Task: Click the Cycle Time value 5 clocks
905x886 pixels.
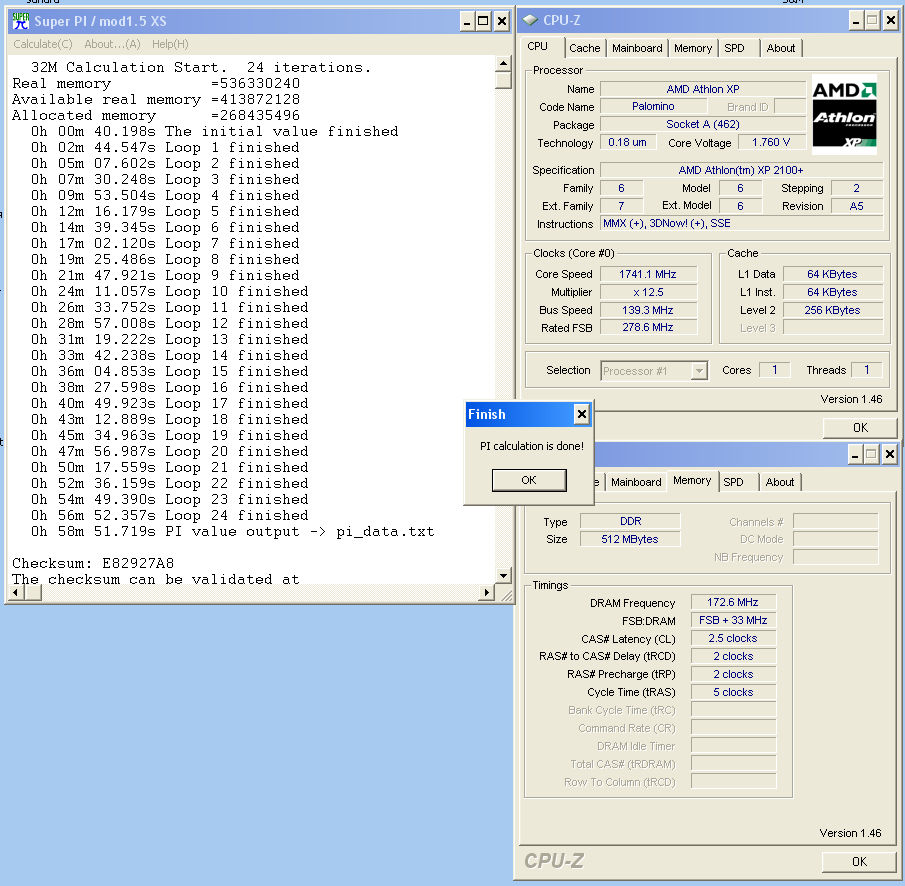Action: click(x=733, y=691)
